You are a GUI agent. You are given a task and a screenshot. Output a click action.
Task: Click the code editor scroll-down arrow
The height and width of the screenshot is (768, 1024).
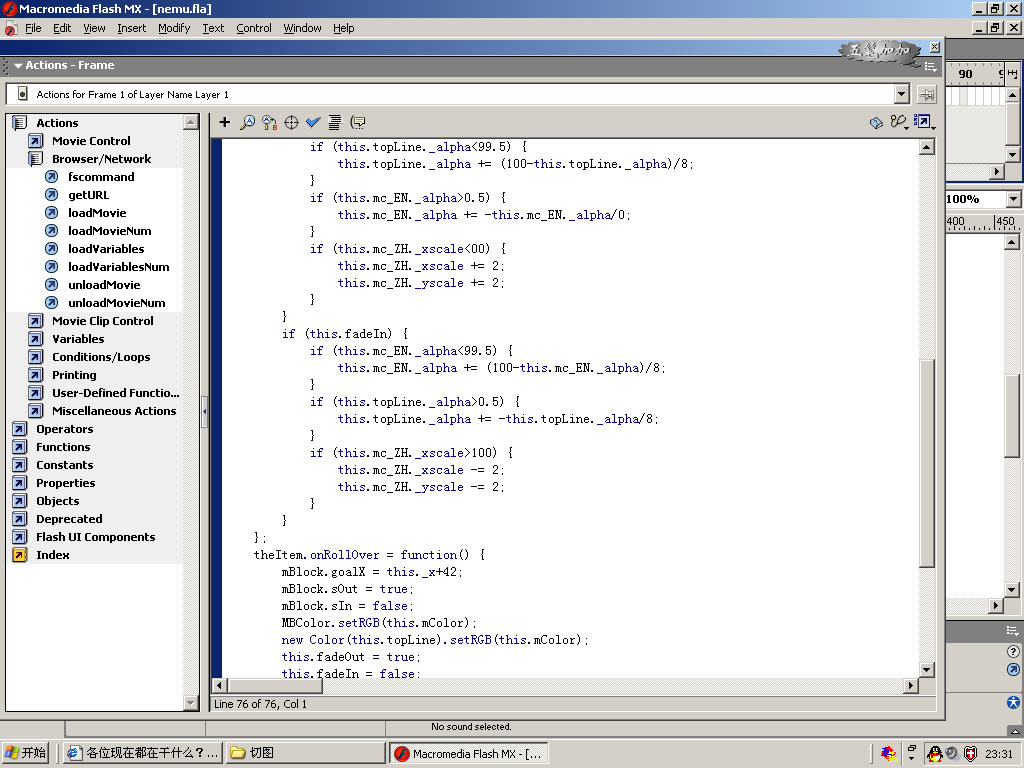click(927, 669)
